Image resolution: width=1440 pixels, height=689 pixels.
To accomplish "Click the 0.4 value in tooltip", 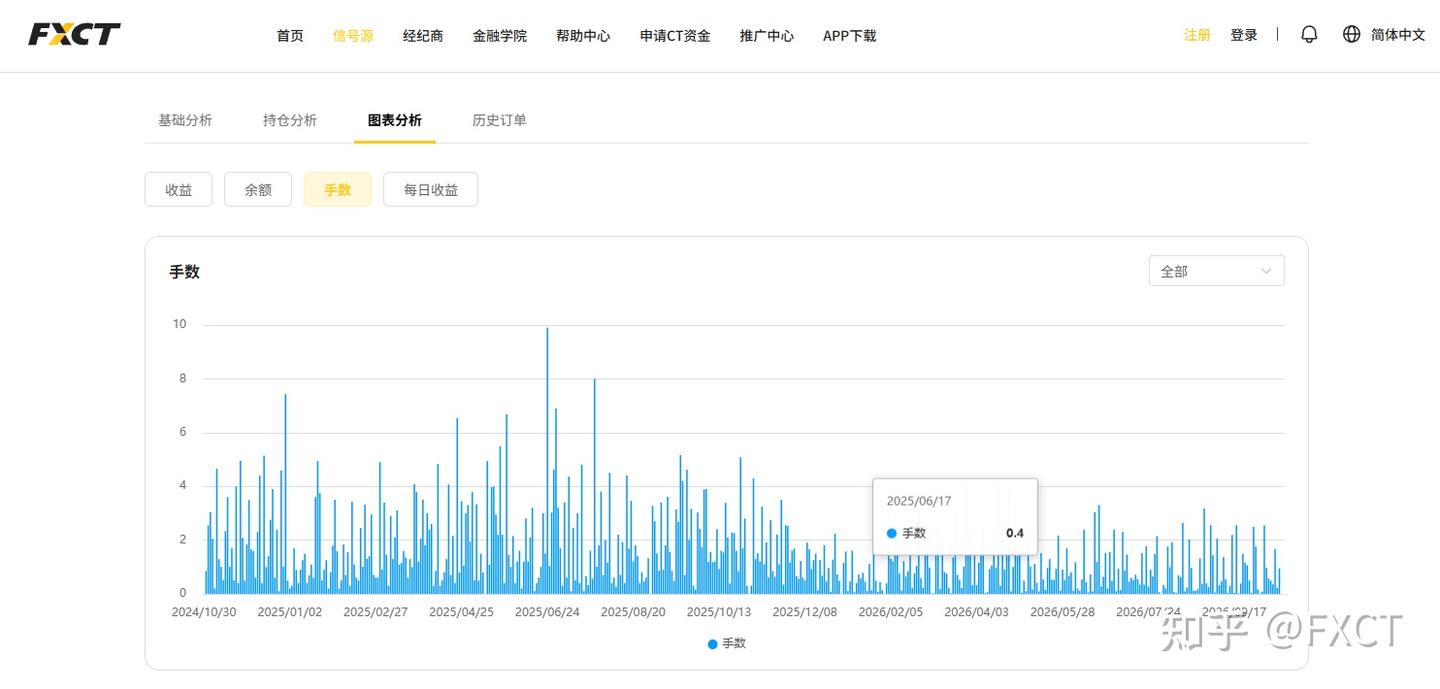I will (x=1015, y=533).
